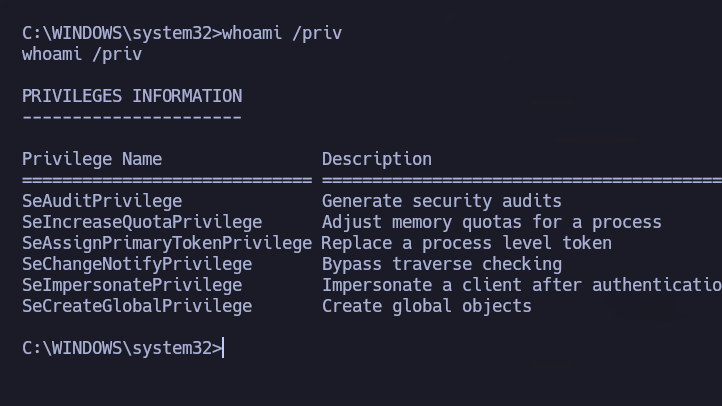Click the PRIVILEGES INFORMATION heading
This screenshot has height=406, width=722.
(x=132, y=96)
